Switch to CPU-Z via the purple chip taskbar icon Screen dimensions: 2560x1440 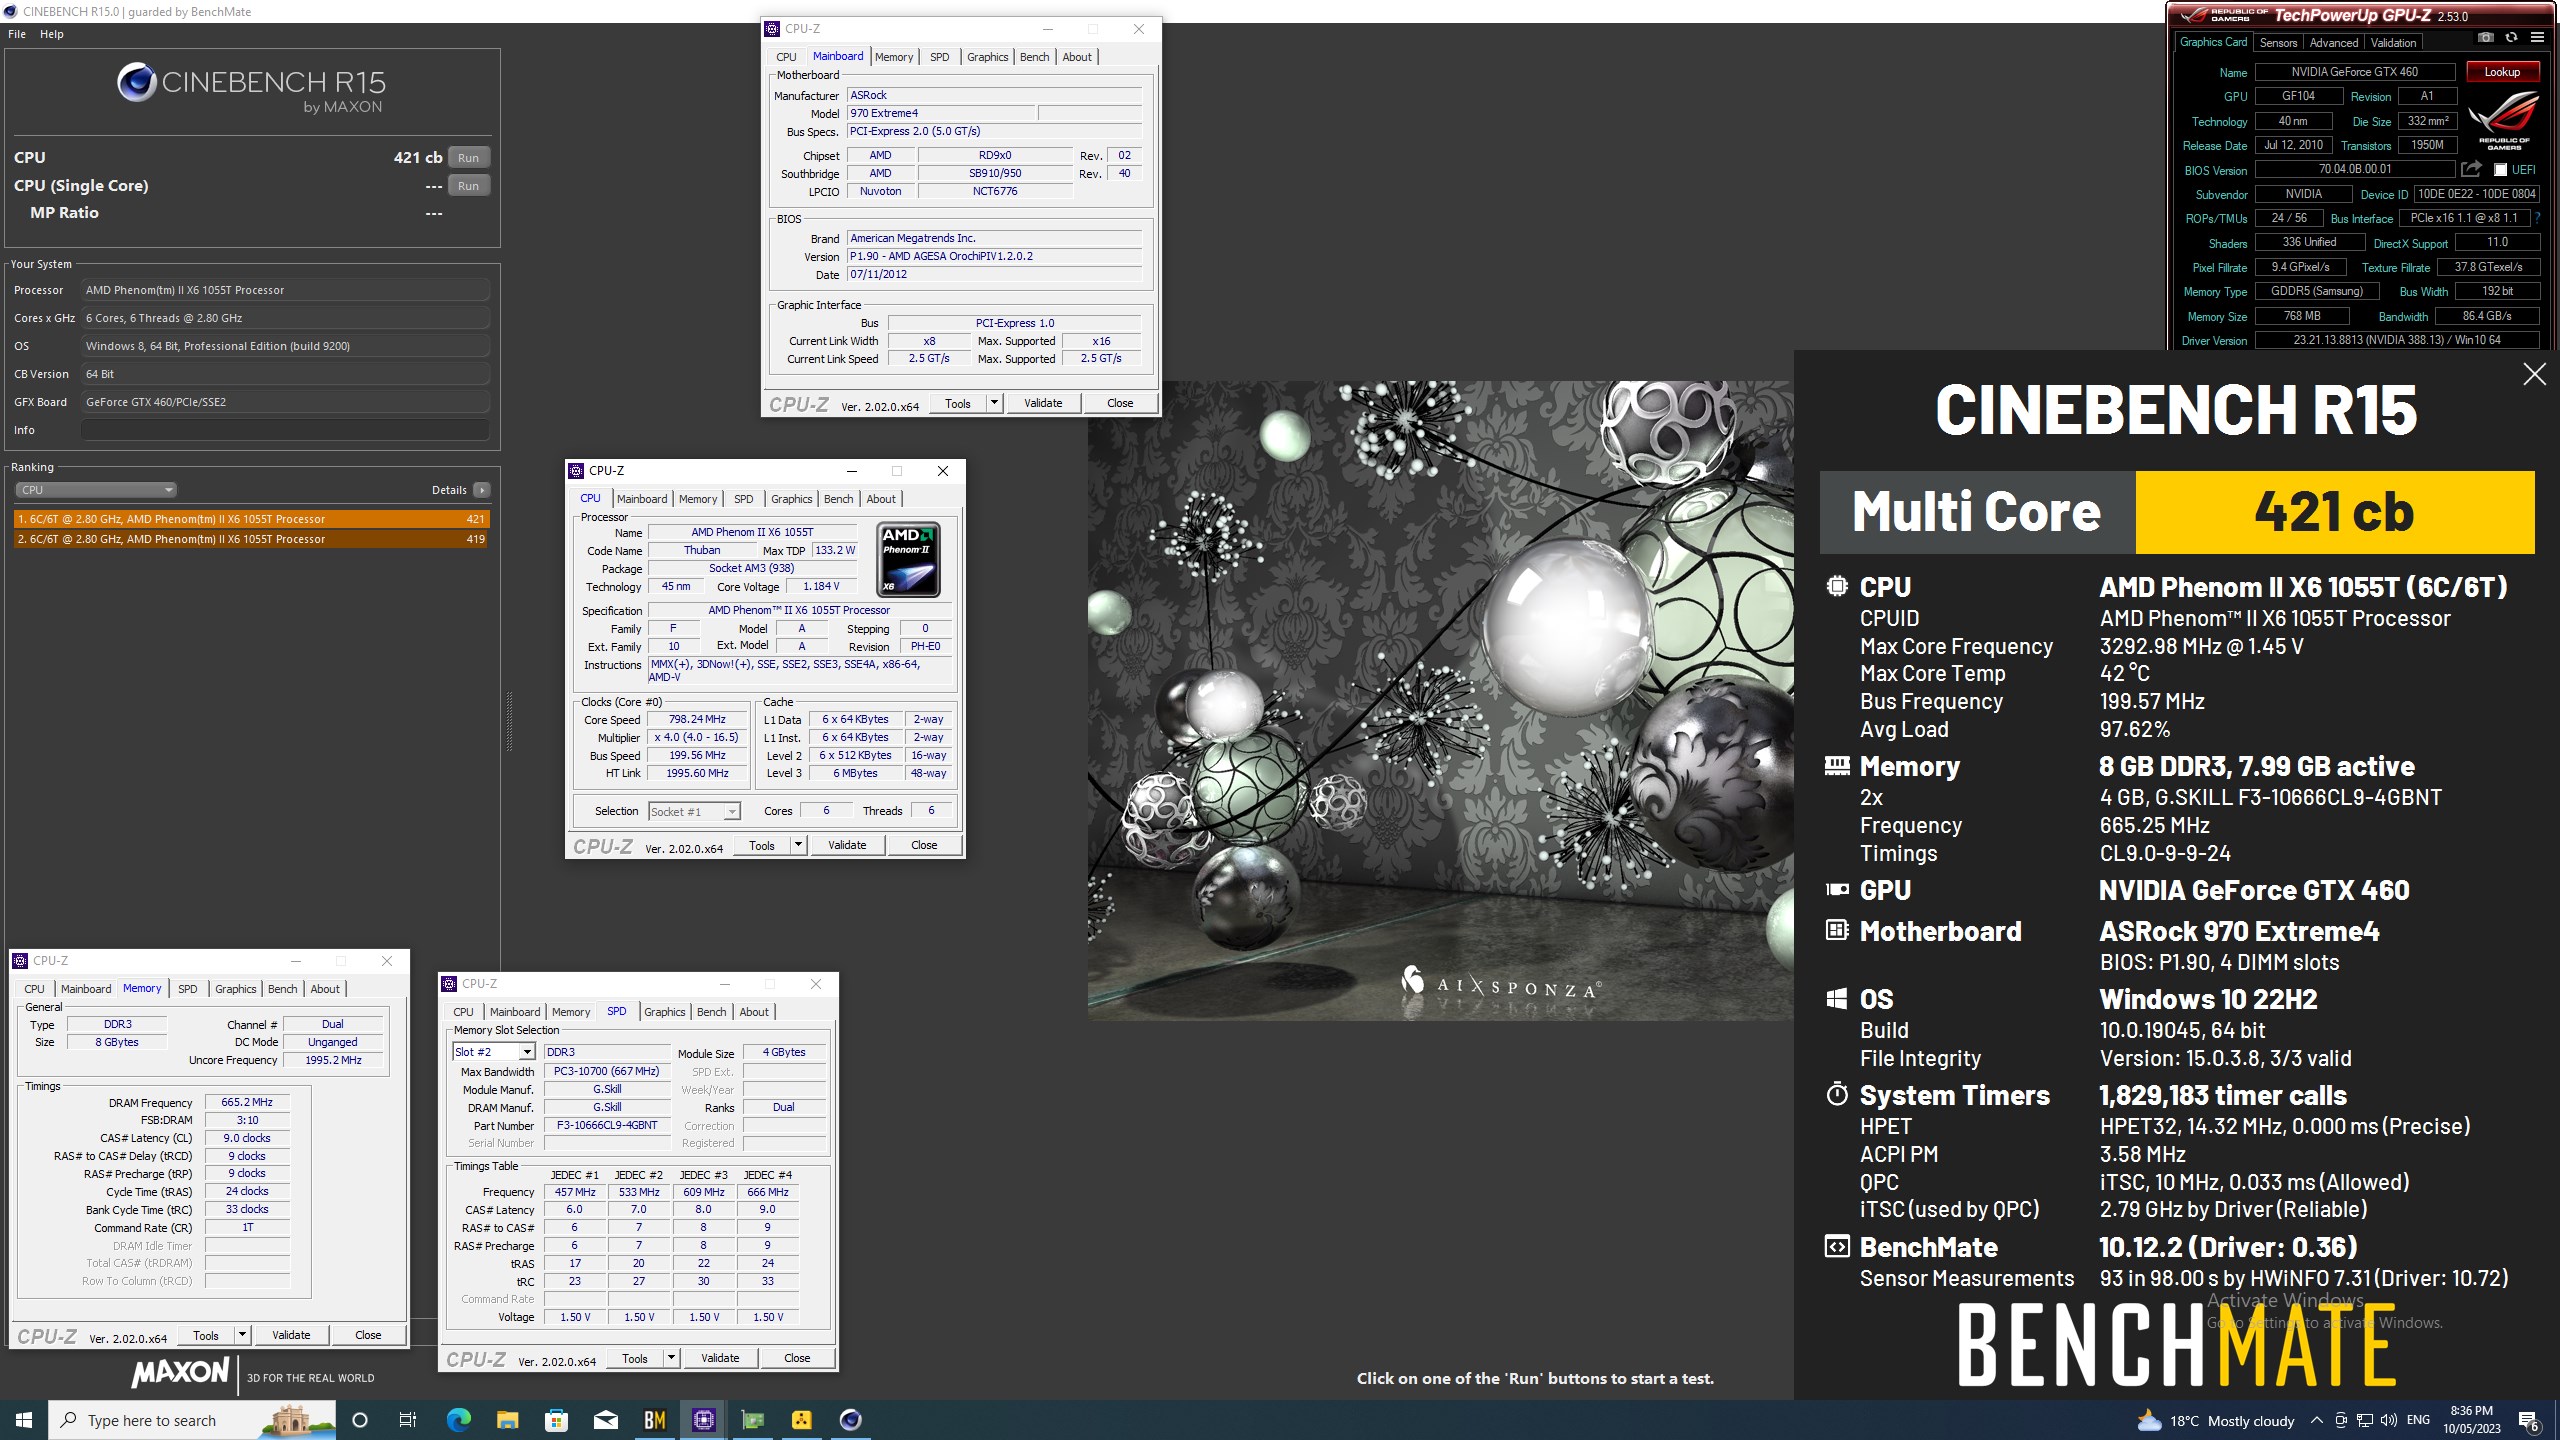tap(703, 1420)
